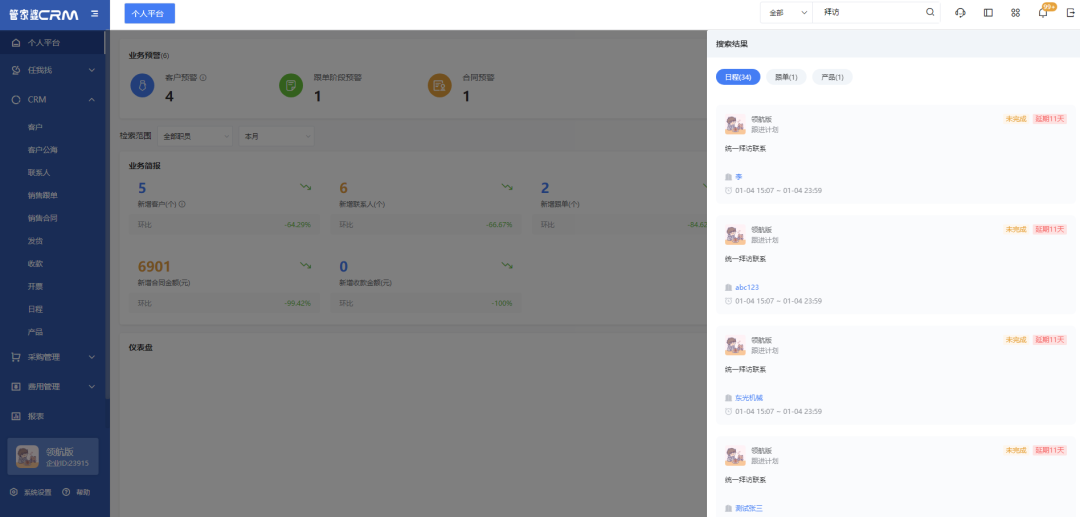
Task: Click avatar in the 李 schedule card
Action: point(736,124)
